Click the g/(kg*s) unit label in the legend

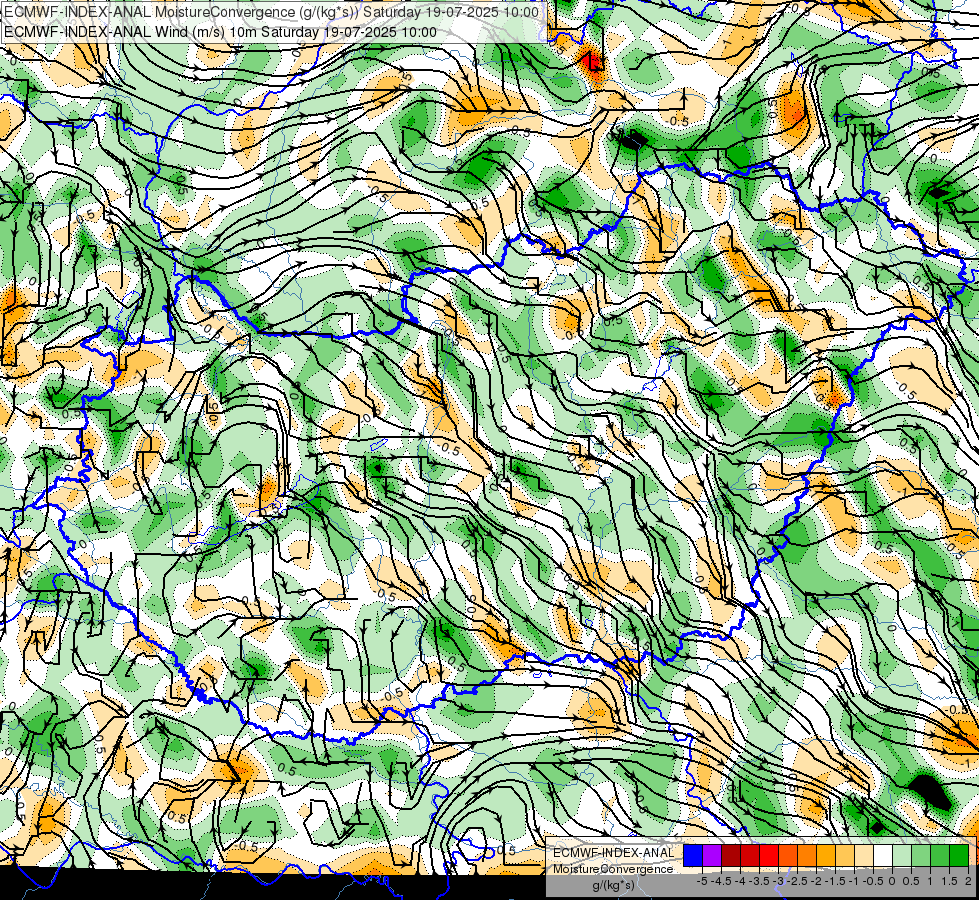click(613, 886)
